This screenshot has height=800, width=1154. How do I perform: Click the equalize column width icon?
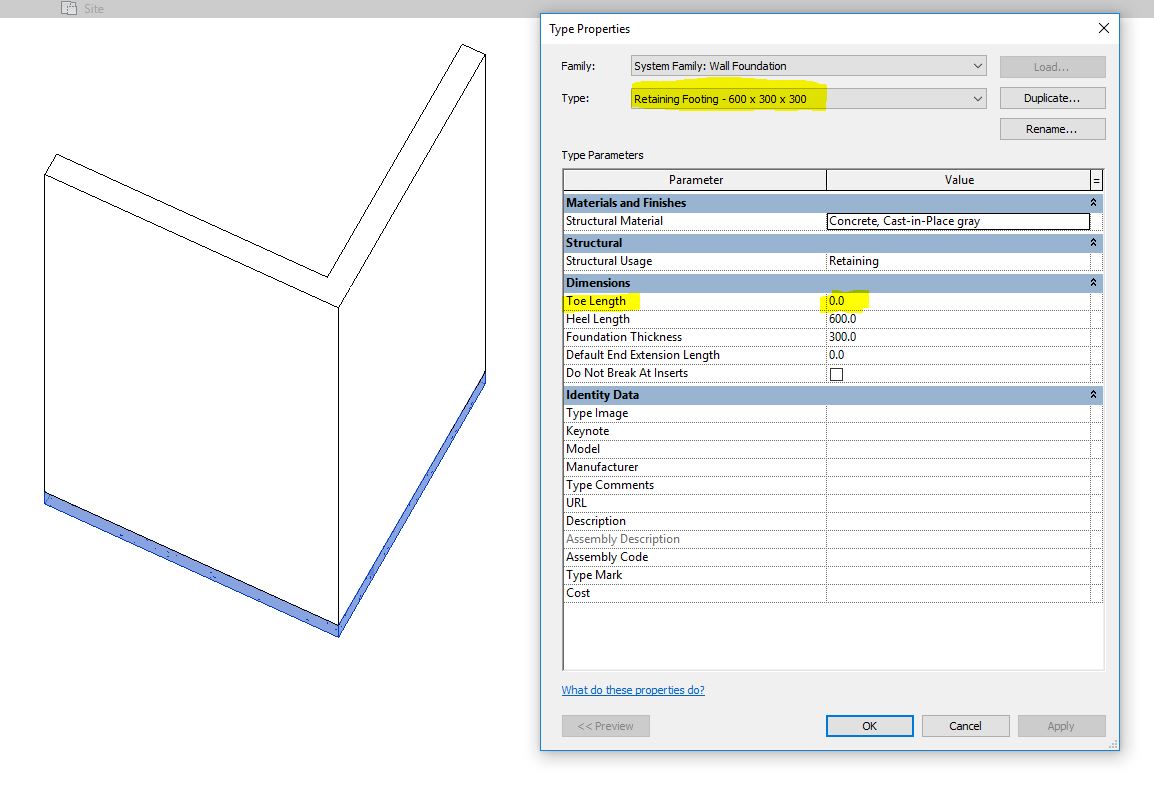click(x=1096, y=180)
